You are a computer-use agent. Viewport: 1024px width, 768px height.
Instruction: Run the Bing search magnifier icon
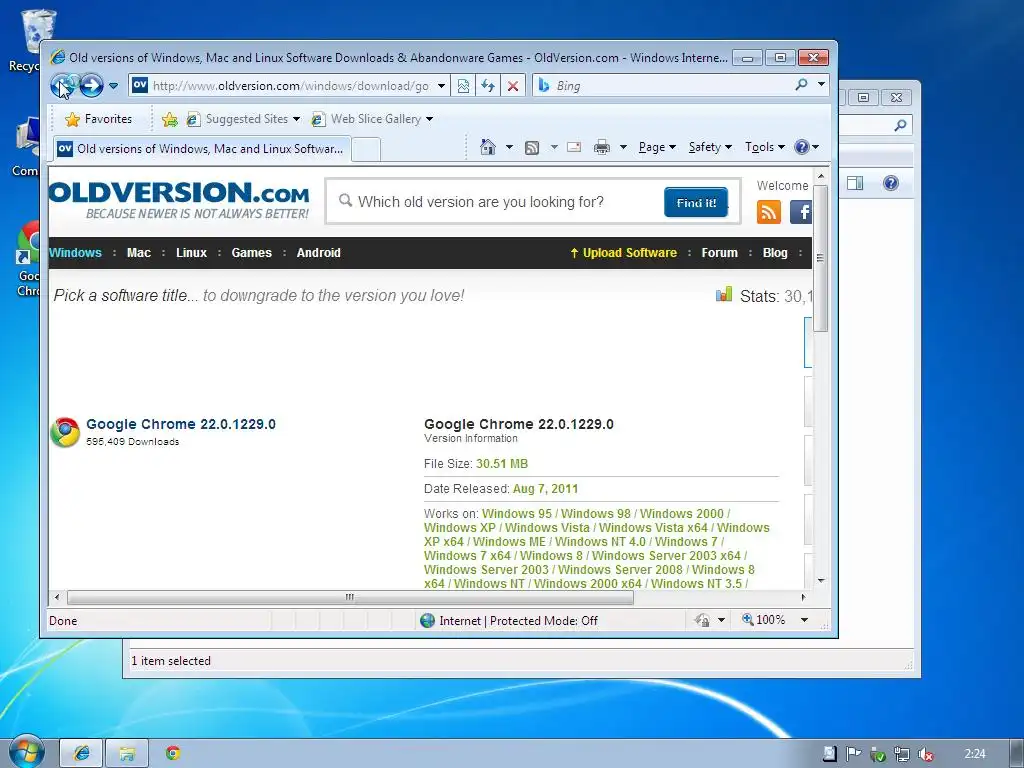point(801,85)
